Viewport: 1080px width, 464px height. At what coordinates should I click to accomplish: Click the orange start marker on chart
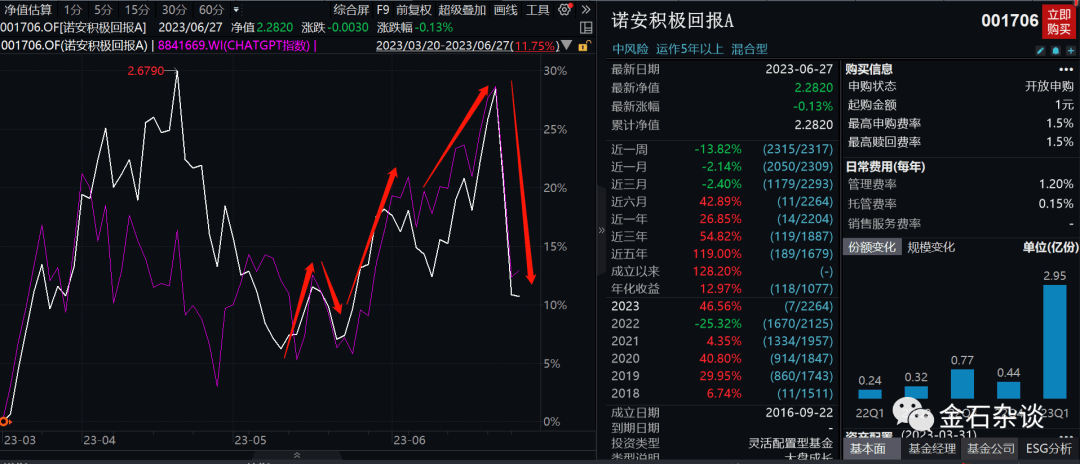(4, 421)
